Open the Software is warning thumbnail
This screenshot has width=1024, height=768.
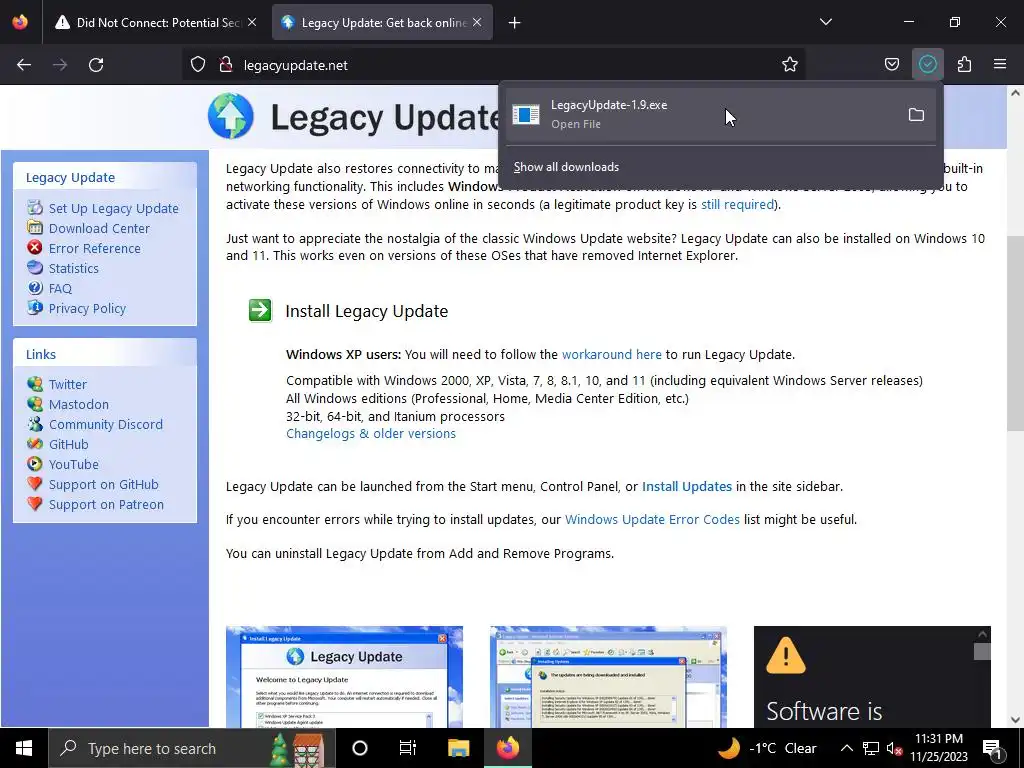point(872,677)
